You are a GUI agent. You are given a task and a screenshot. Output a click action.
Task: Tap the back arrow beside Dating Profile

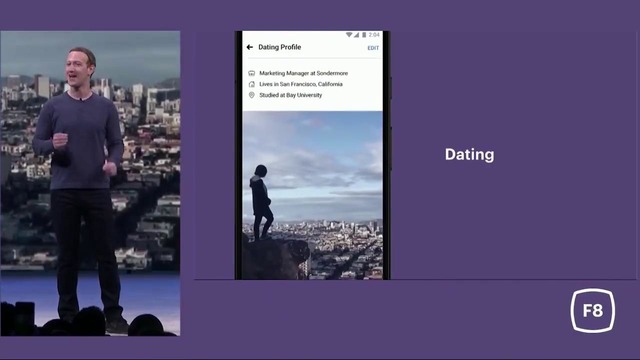[x=250, y=47]
